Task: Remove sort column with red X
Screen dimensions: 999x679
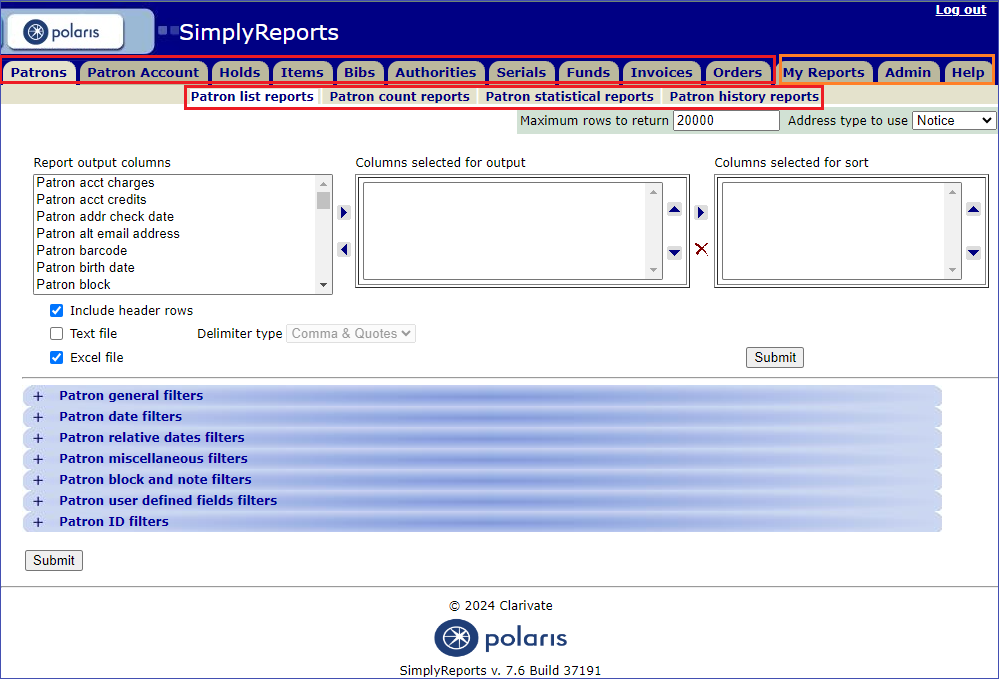Action: click(701, 249)
